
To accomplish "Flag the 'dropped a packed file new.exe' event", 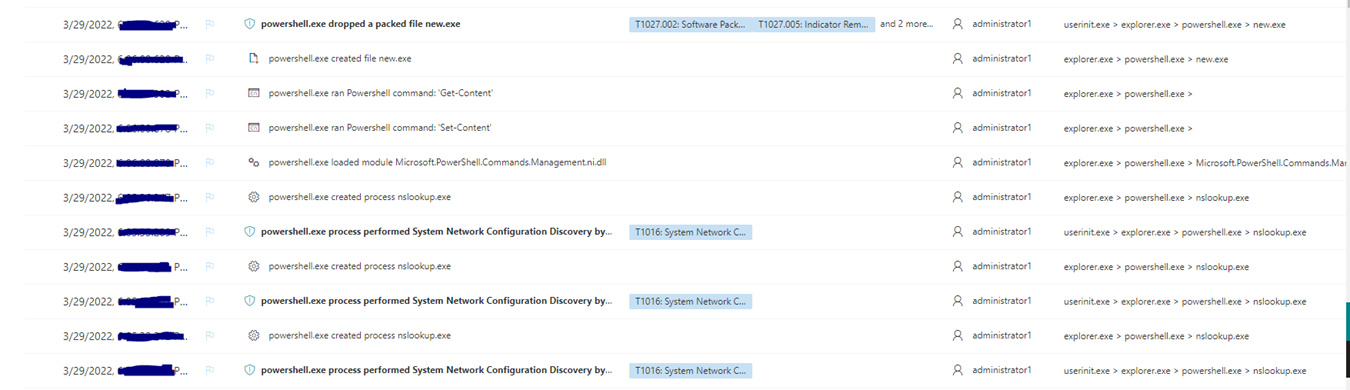I will click(x=210, y=24).
